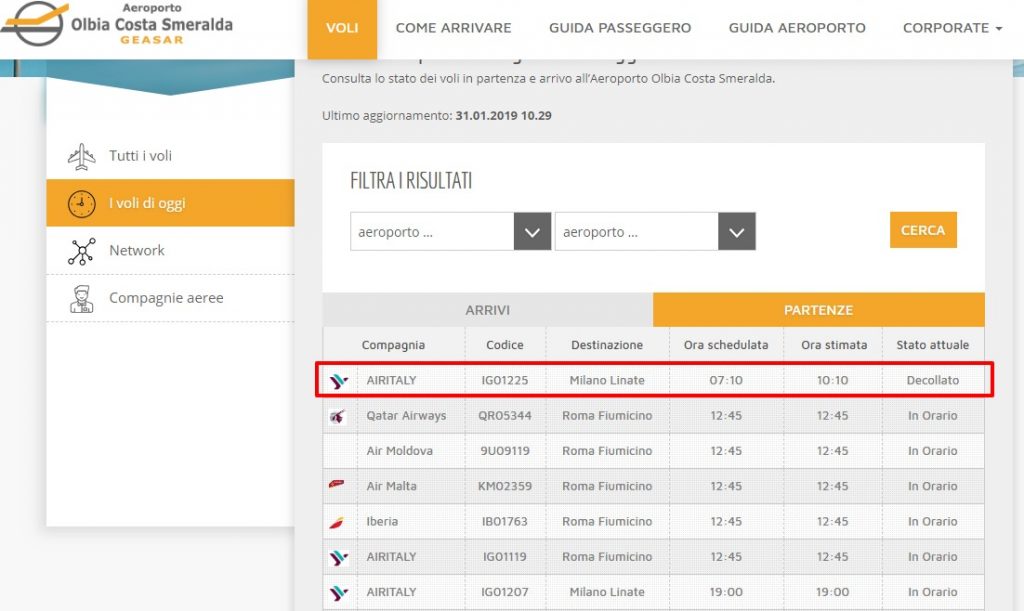1024x611 pixels.
Task: Click flight code IG01119
Action: 505,557
